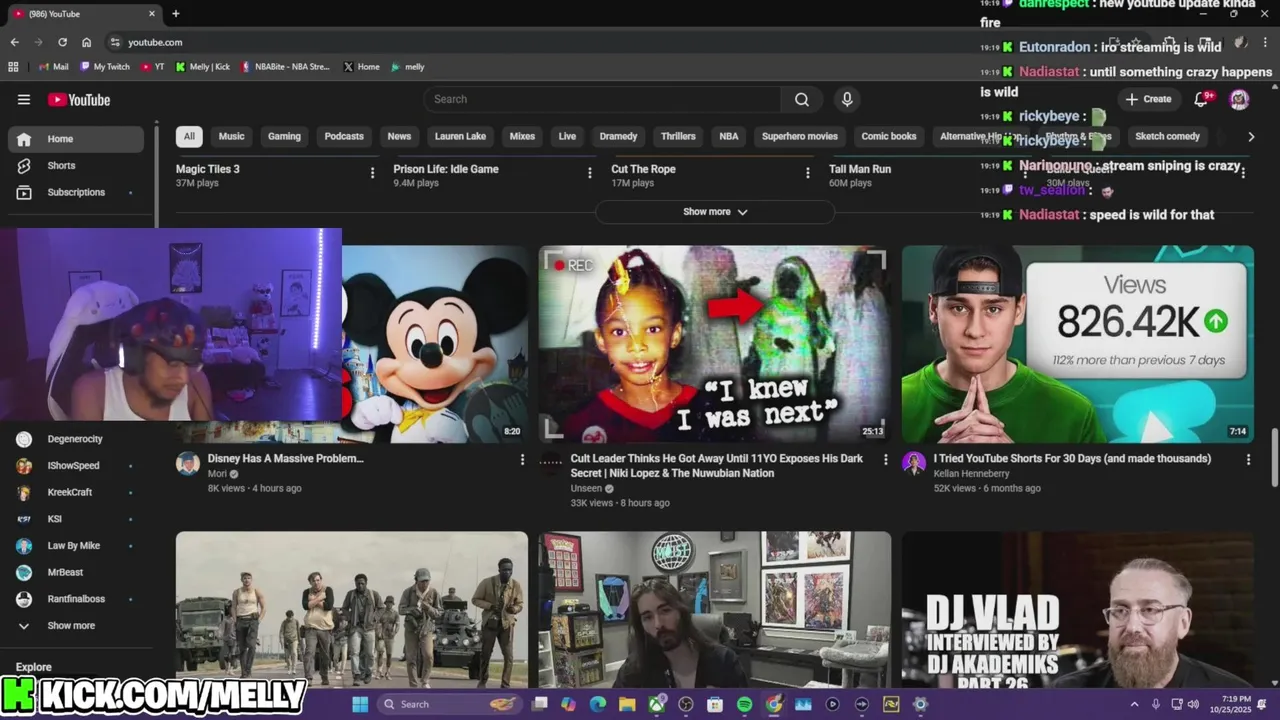This screenshot has width=1280, height=720.
Task: Open the My Twitch bookmark
Action: 105,67
